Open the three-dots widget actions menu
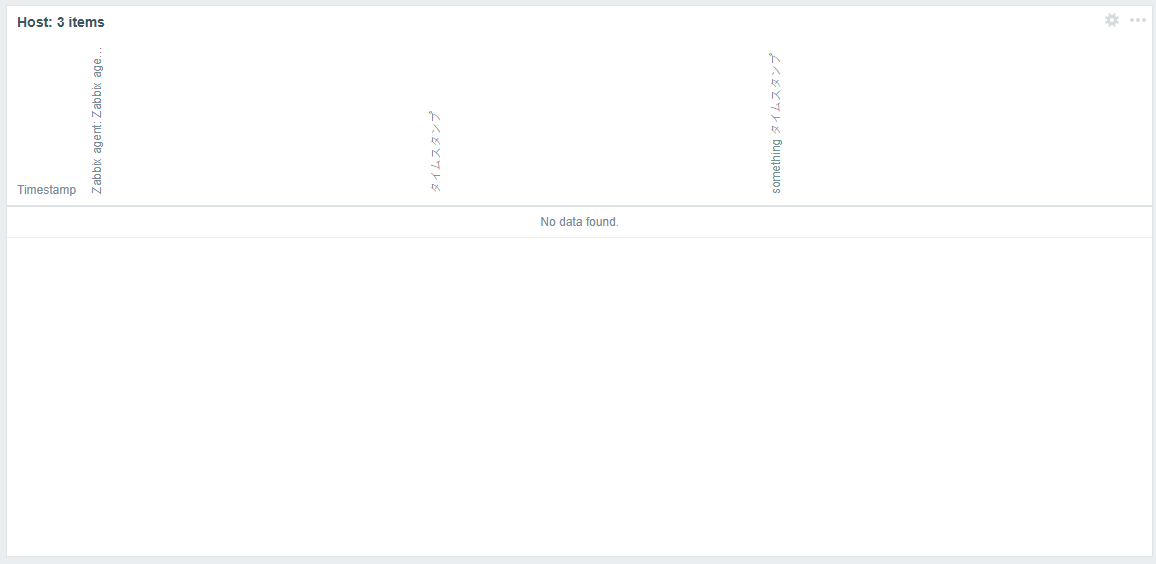The width and height of the screenshot is (1156, 564). [x=1138, y=20]
